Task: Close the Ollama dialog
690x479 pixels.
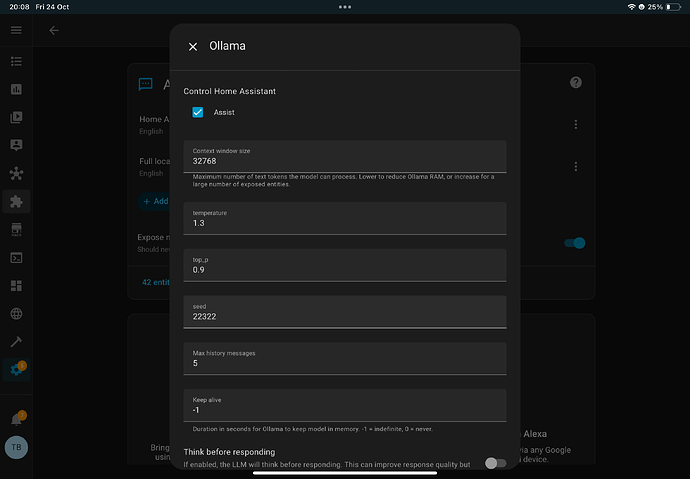Action: (193, 47)
